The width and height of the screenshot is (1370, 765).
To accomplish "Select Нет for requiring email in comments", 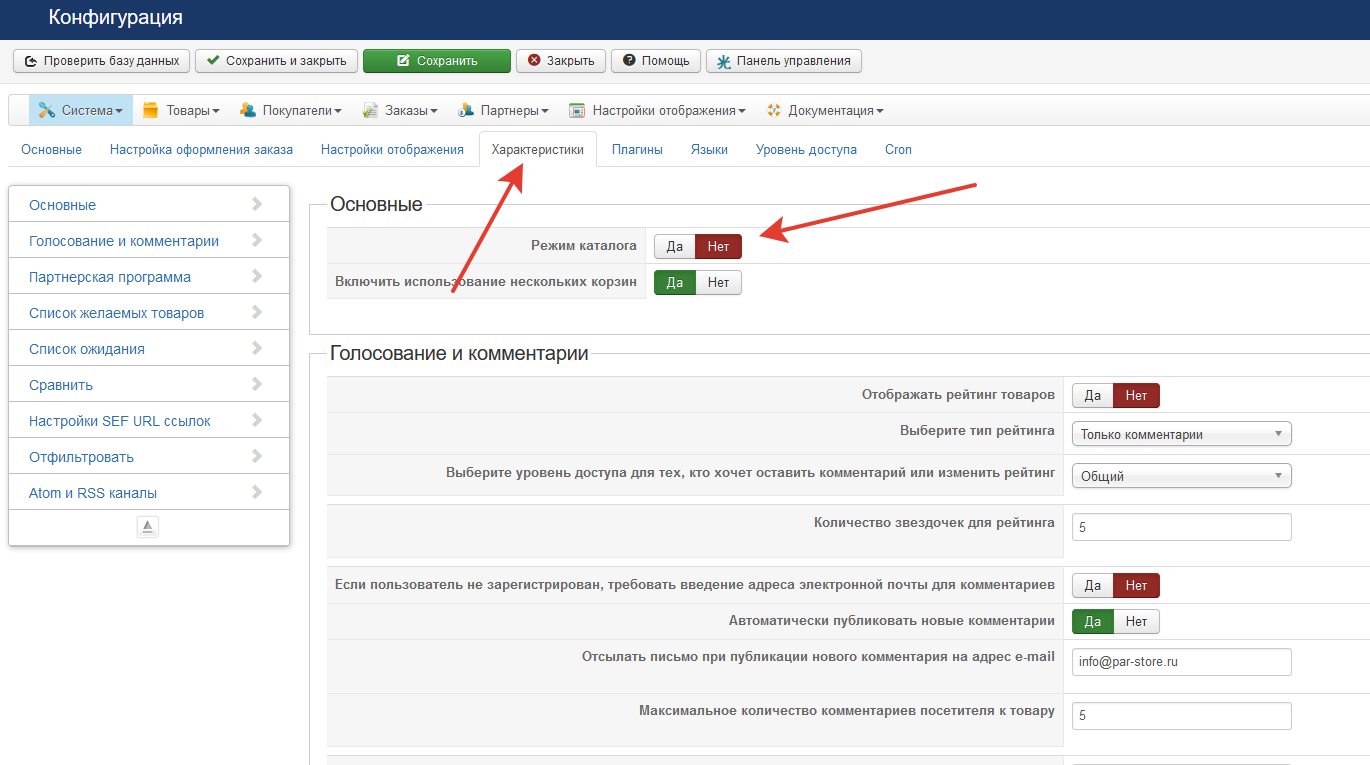I will point(1137,585).
